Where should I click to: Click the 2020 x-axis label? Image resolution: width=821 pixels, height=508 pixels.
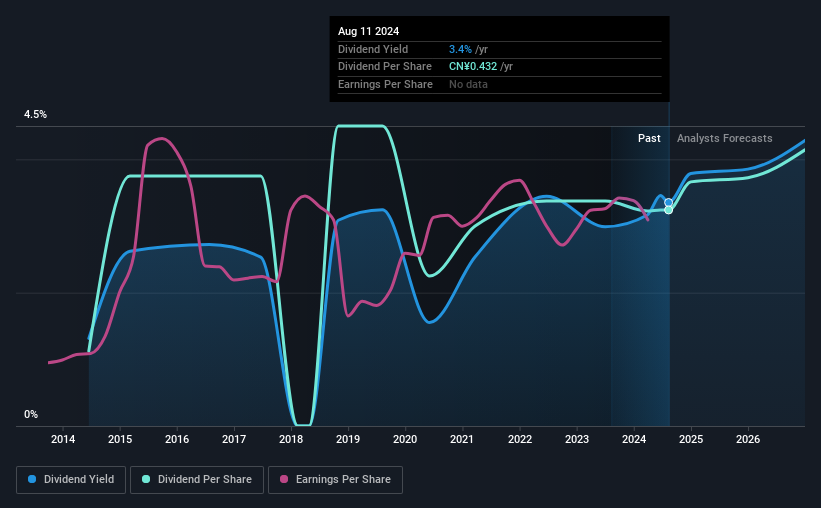coord(405,439)
